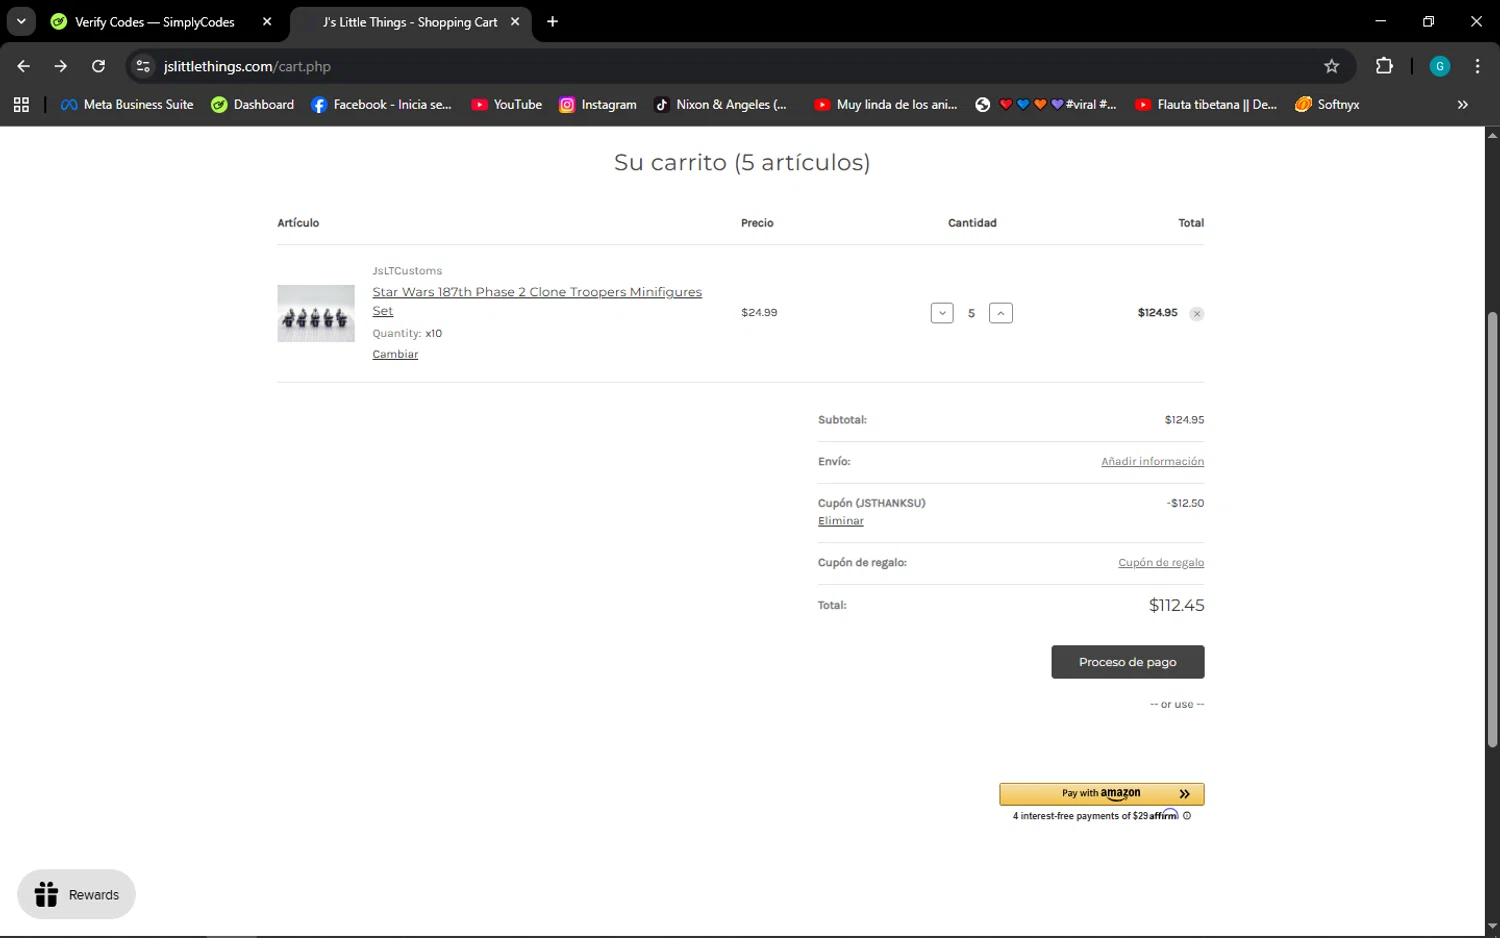Image resolution: width=1500 pixels, height=938 pixels.
Task: Click Eliminar to remove the JSTHANKSU coupon
Action: [841, 521]
